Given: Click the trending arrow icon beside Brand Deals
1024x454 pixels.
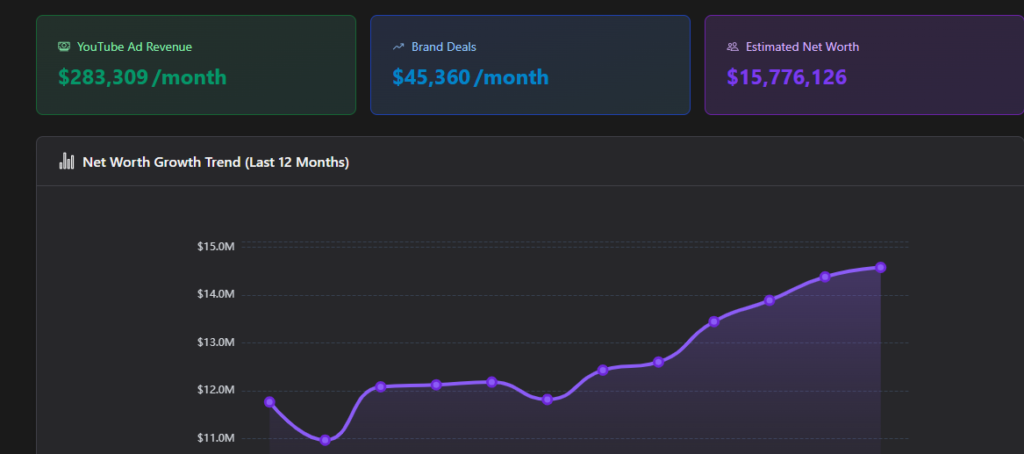Looking at the screenshot, I should (399, 47).
